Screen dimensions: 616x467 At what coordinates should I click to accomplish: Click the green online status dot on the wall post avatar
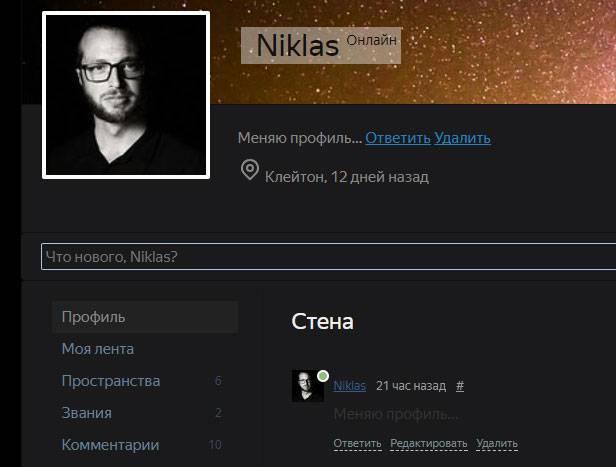tap(323, 376)
